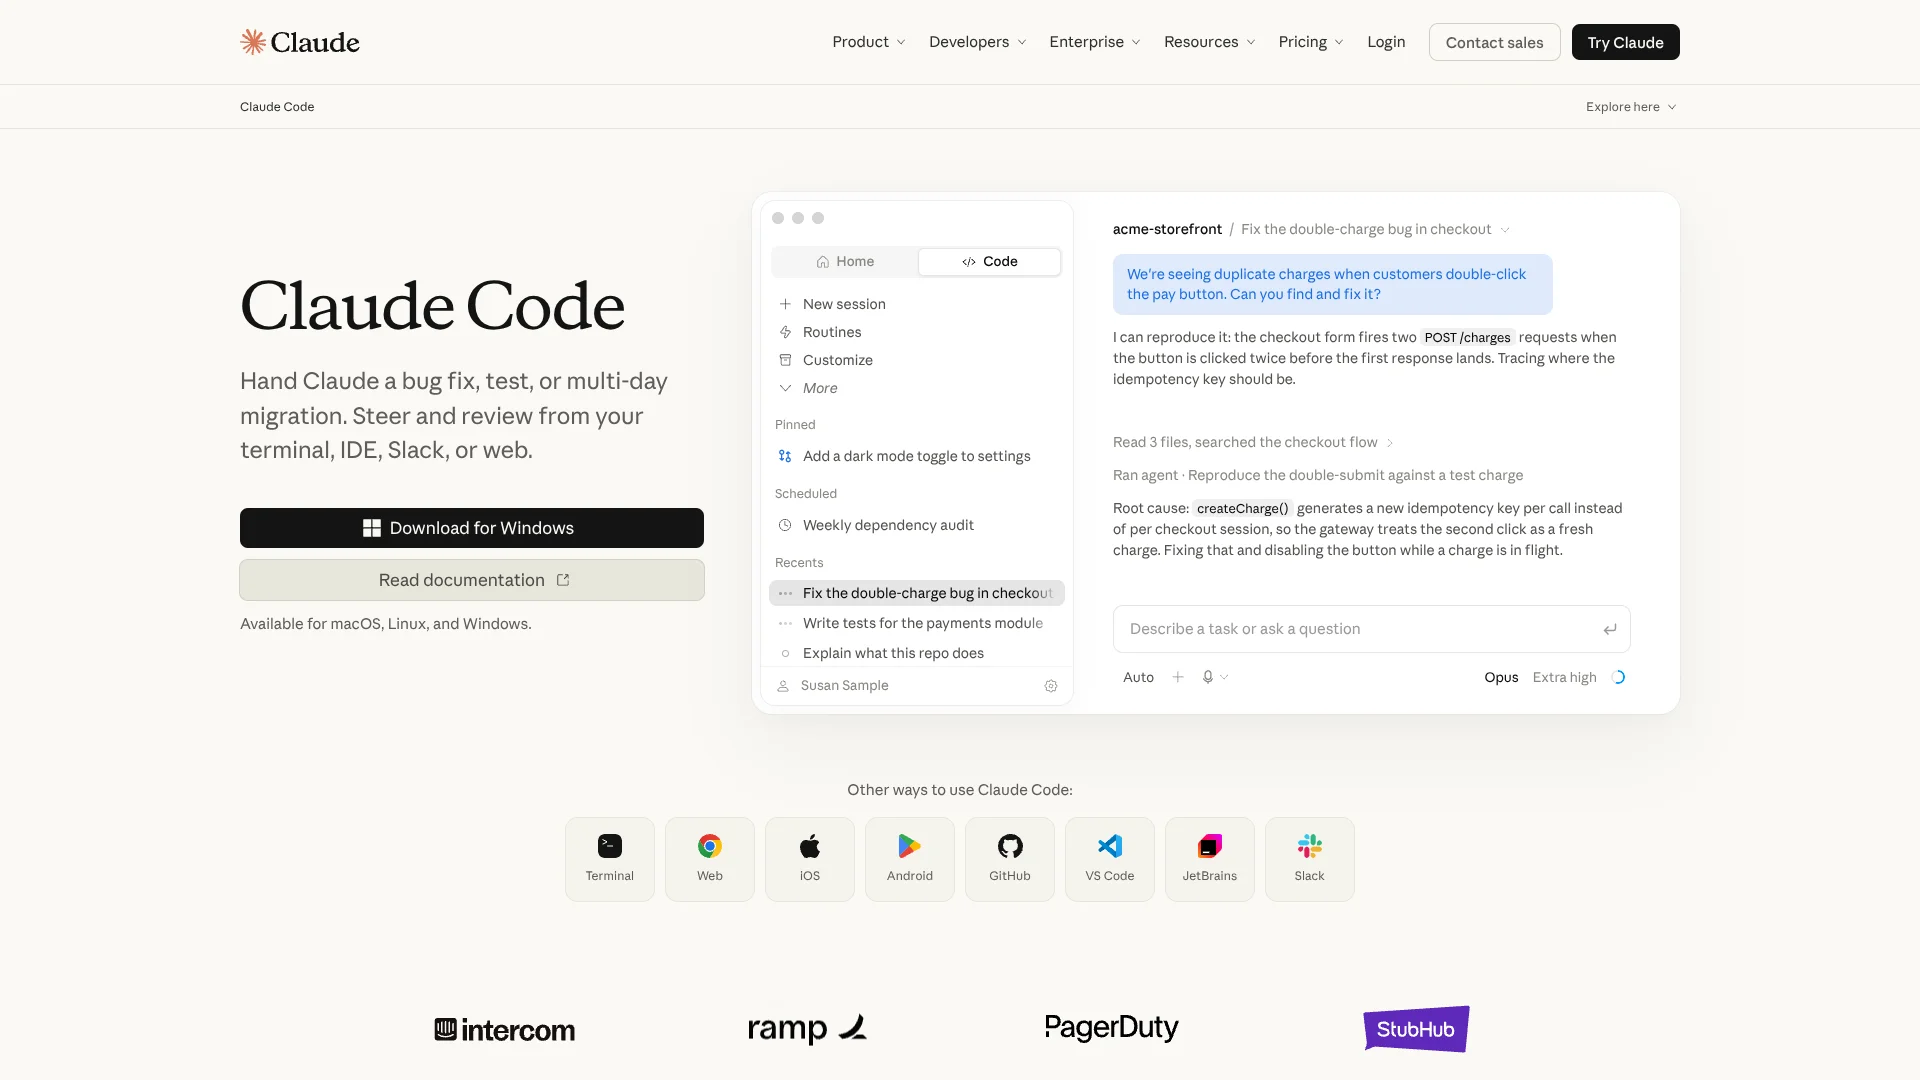Image resolution: width=1920 pixels, height=1080 pixels.
Task: Switch to the Home tab
Action: (845, 261)
